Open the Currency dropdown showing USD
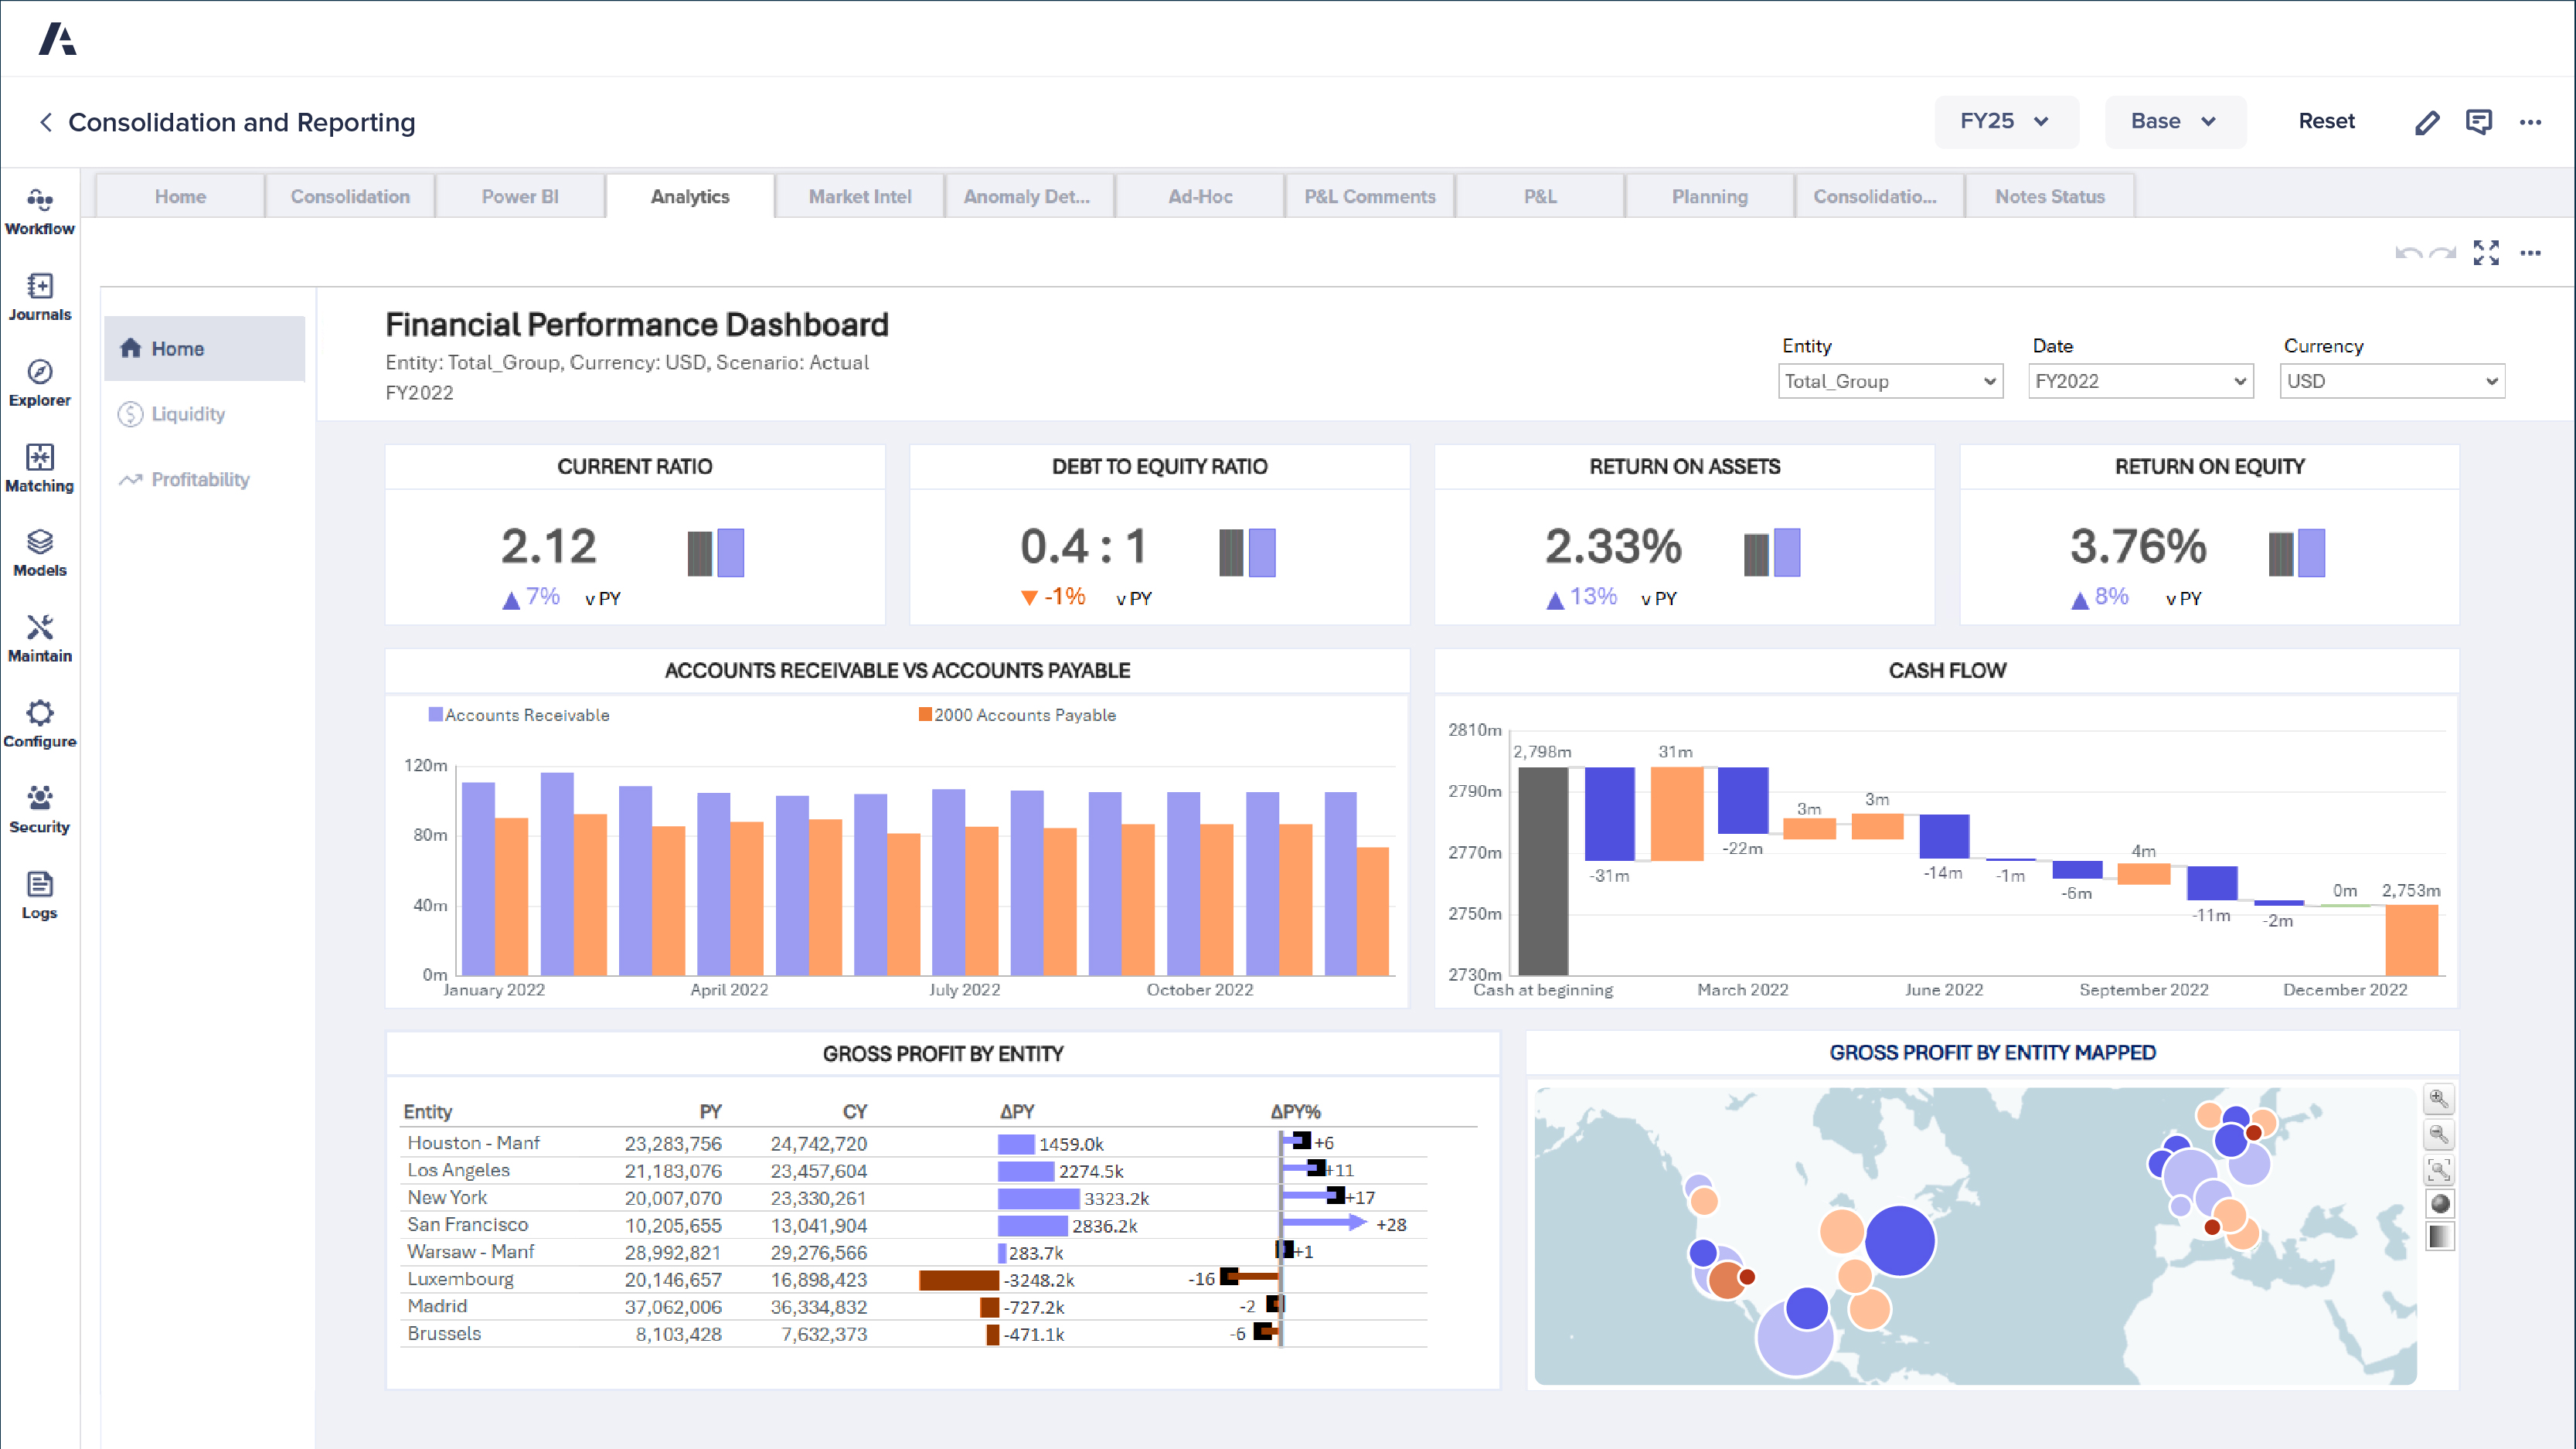The height and width of the screenshot is (1449, 2576). pyautogui.click(x=2391, y=381)
